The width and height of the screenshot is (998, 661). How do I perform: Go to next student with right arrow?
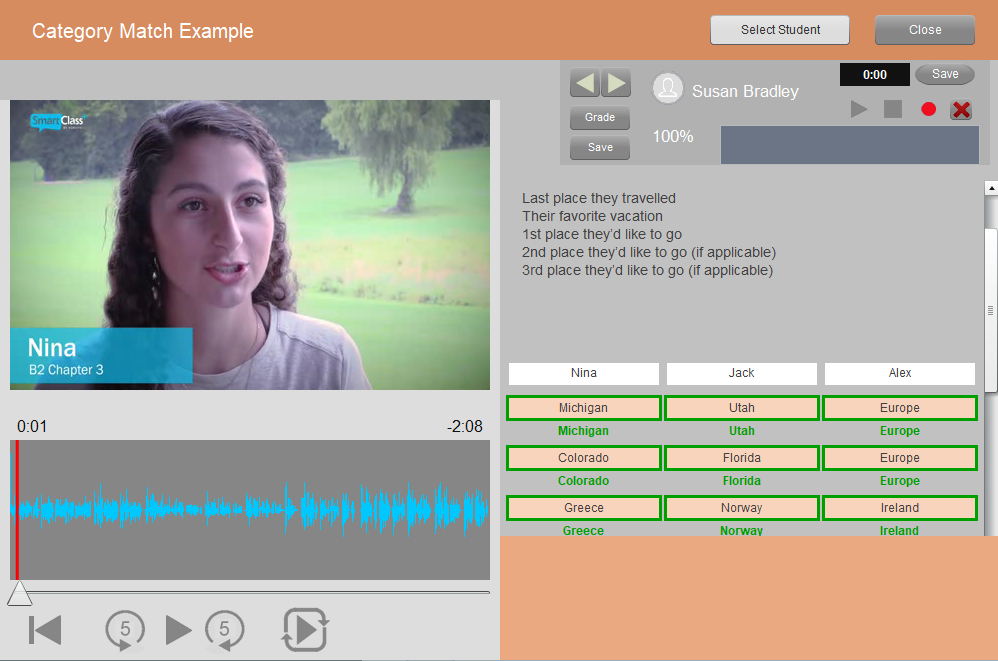615,82
